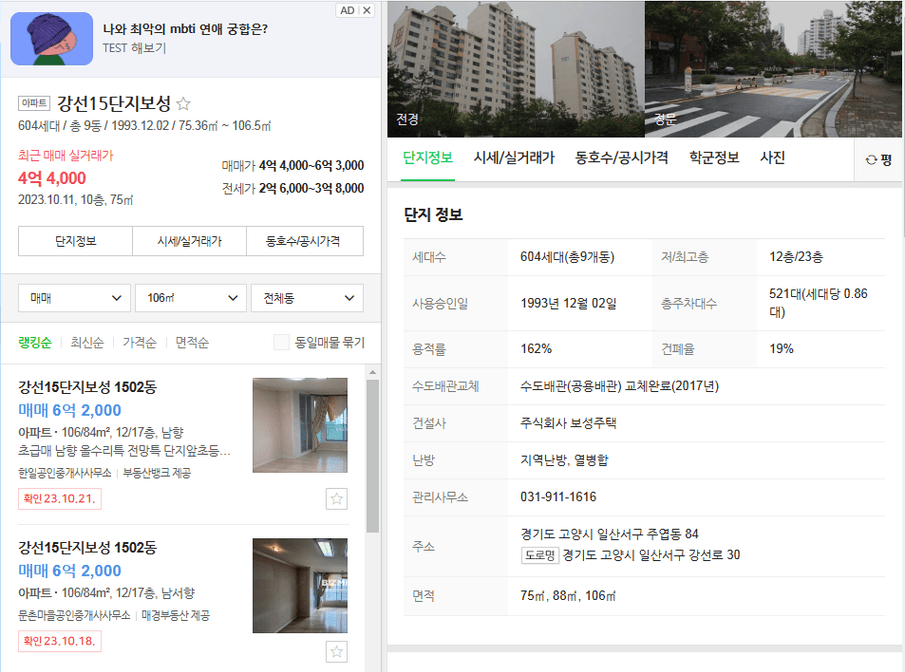Open the 매매 transaction type dropdown

pyautogui.click(x=74, y=298)
